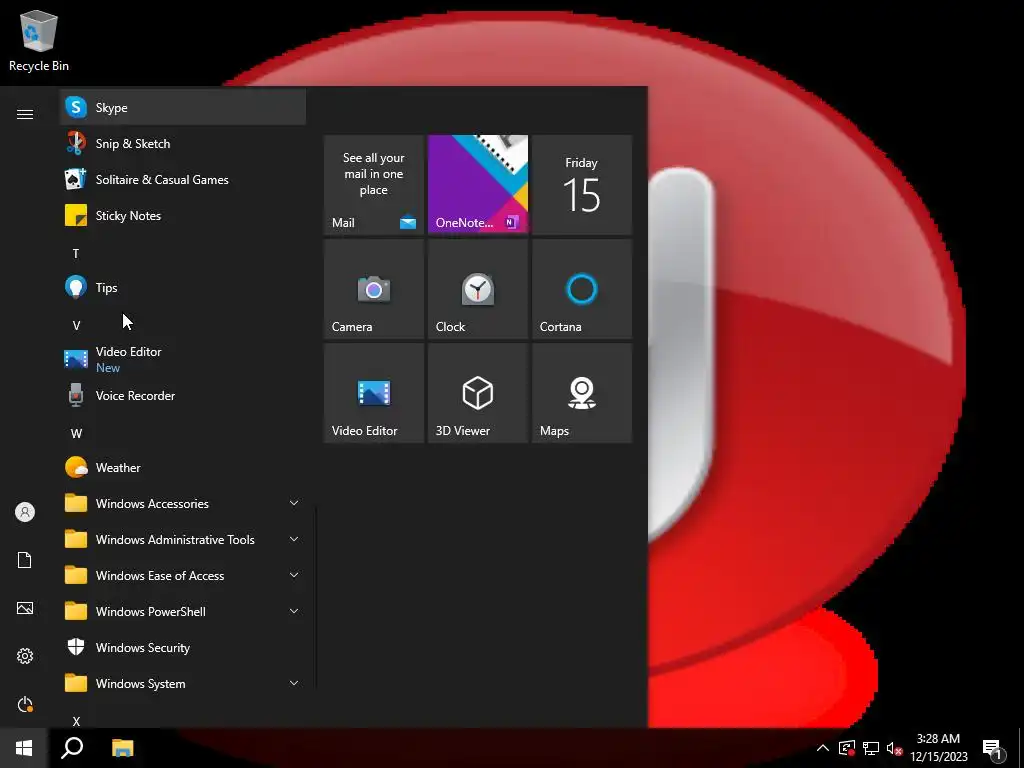Select the Windows PowerShell folder
1024x768 pixels.
183,611
